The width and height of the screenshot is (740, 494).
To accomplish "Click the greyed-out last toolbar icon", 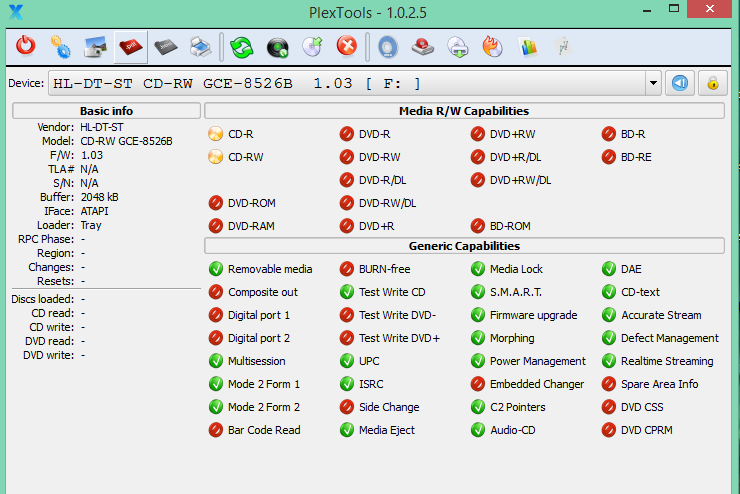I will [x=563, y=47].
